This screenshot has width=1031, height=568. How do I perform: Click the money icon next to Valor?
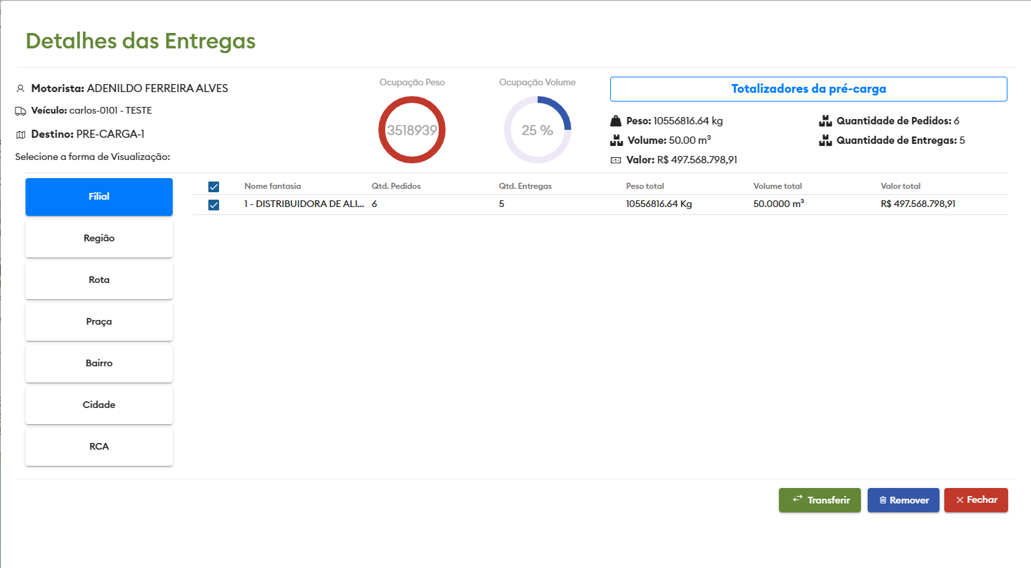click(x=616, y=160)
